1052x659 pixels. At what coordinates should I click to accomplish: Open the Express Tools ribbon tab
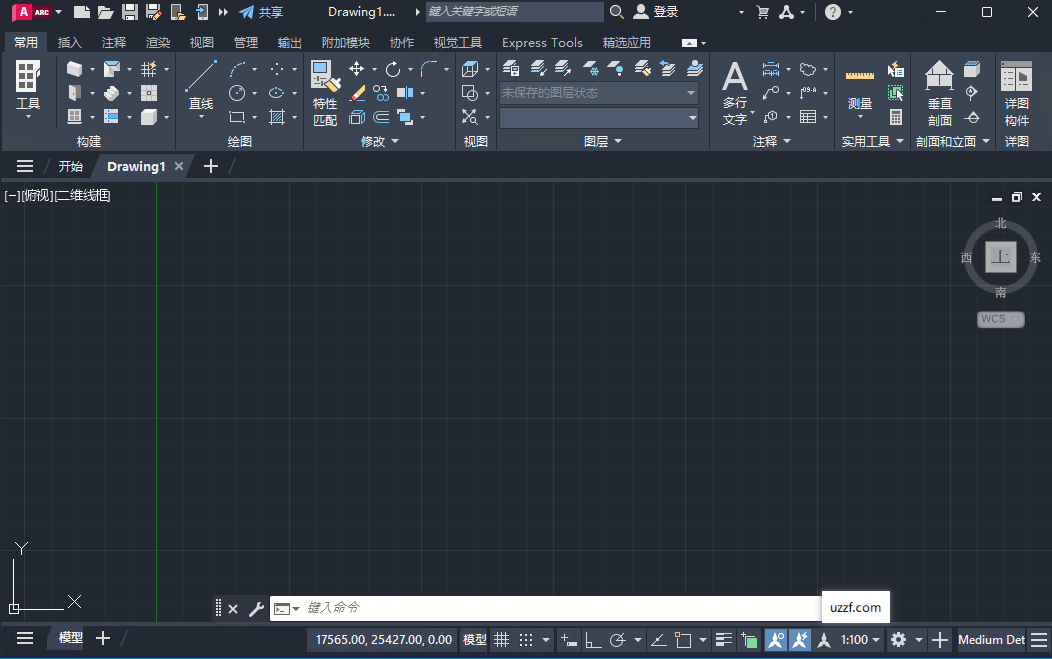tap(542, 42)
